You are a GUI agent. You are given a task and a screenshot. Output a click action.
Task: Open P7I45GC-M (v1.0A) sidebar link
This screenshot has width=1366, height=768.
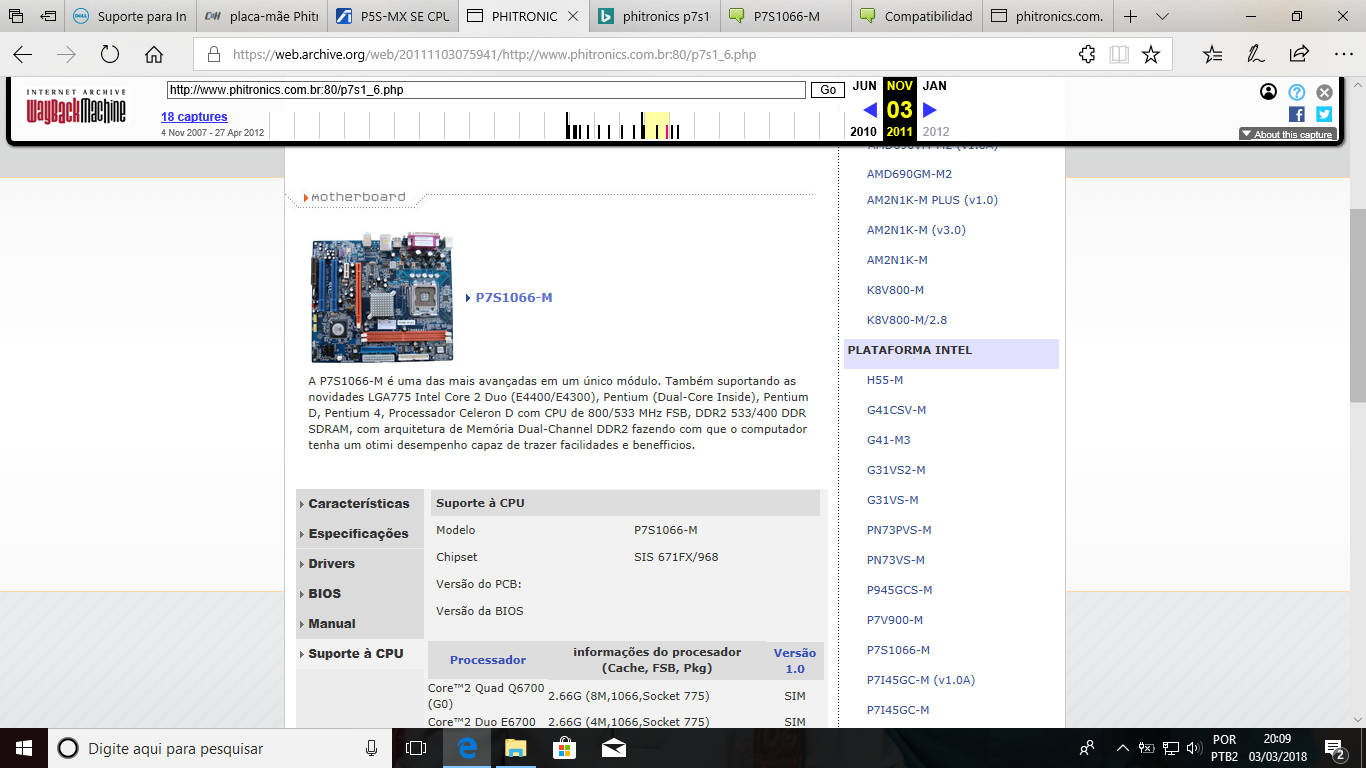[921, 680]
